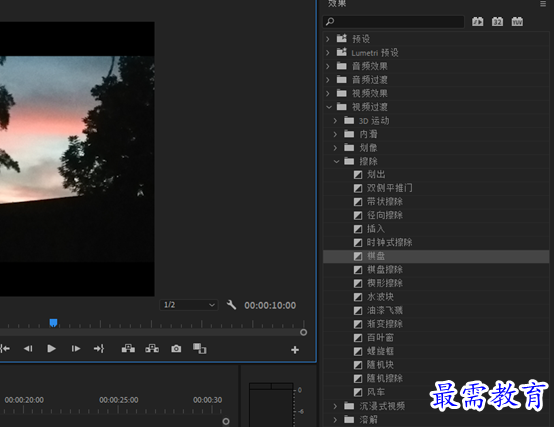Click the Export Frame camera icon
This screenshot has width=554, height=427.
point(176,349)
